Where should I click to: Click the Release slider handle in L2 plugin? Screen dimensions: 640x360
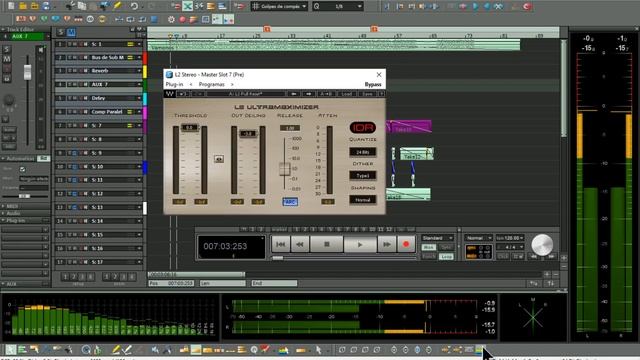(284, 169)
